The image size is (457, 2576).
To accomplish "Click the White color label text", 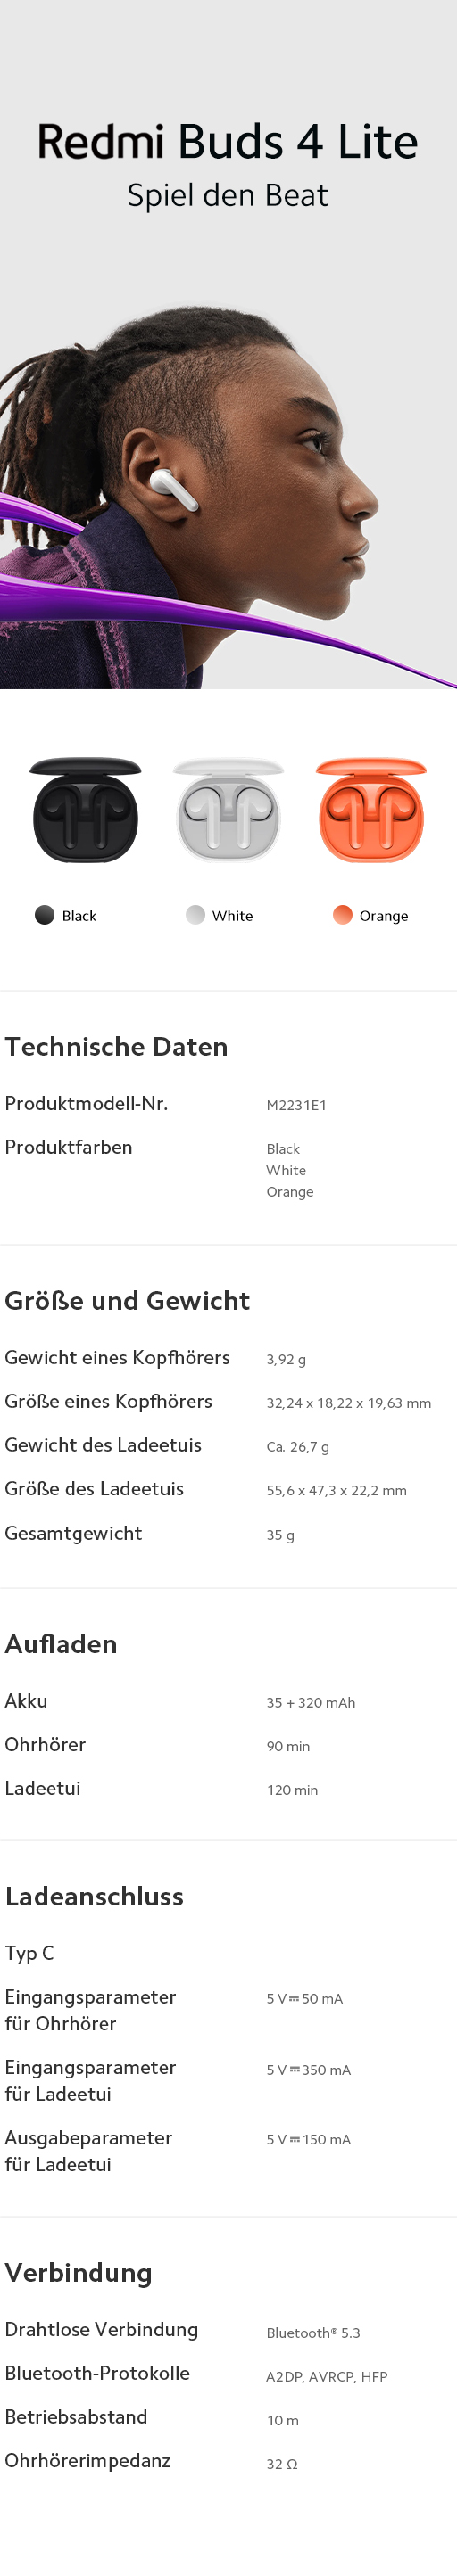I will tap(232, 916).
